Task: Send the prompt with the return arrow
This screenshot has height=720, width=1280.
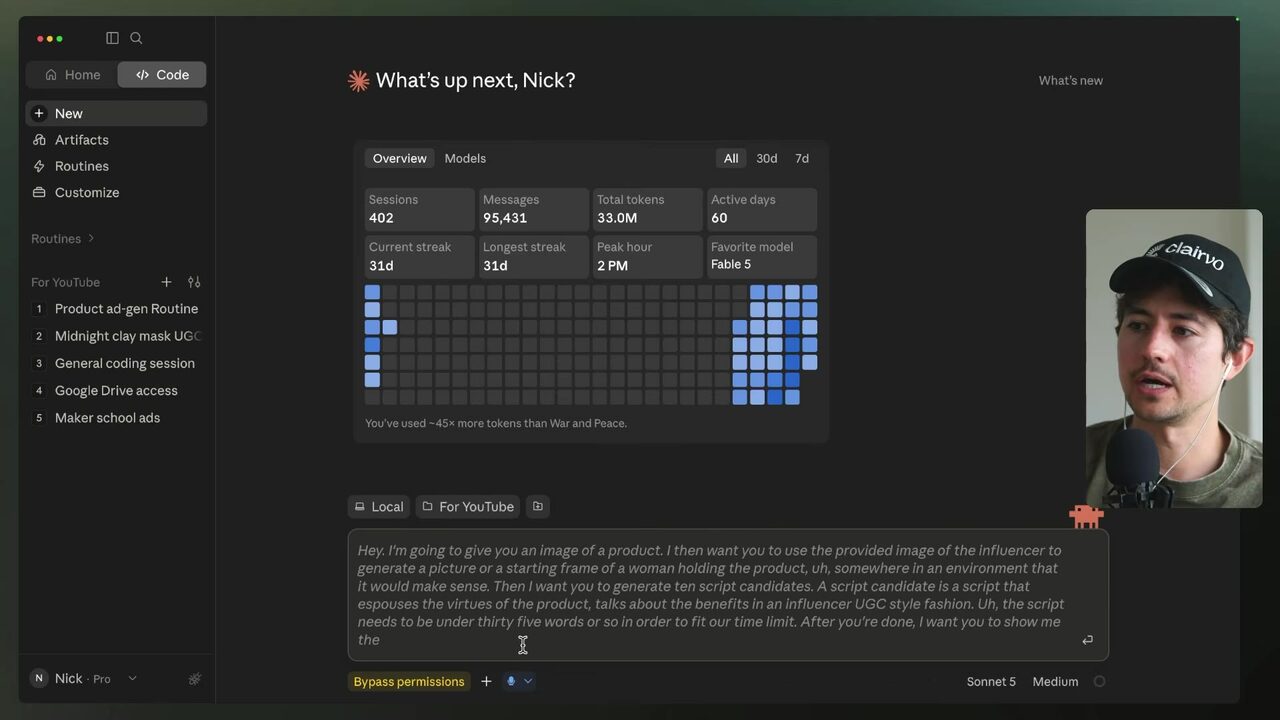Action: coord(1087,640)
